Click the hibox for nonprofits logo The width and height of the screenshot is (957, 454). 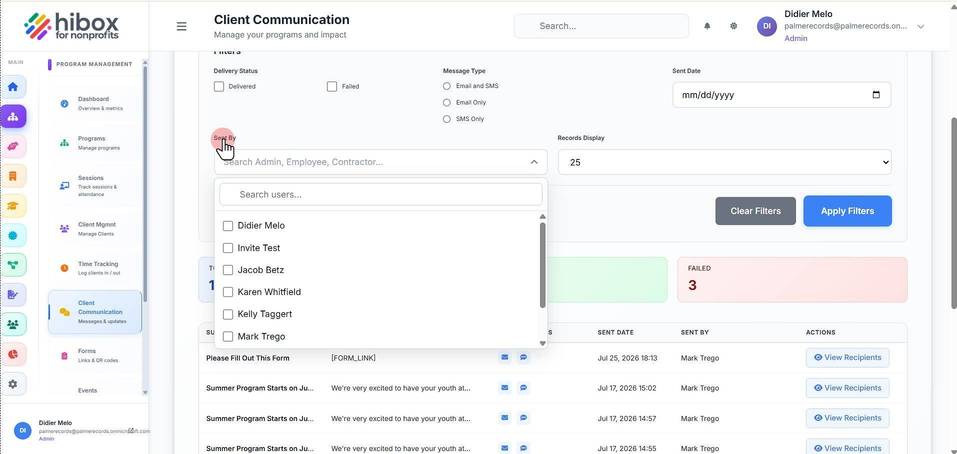tap(71, 26)
